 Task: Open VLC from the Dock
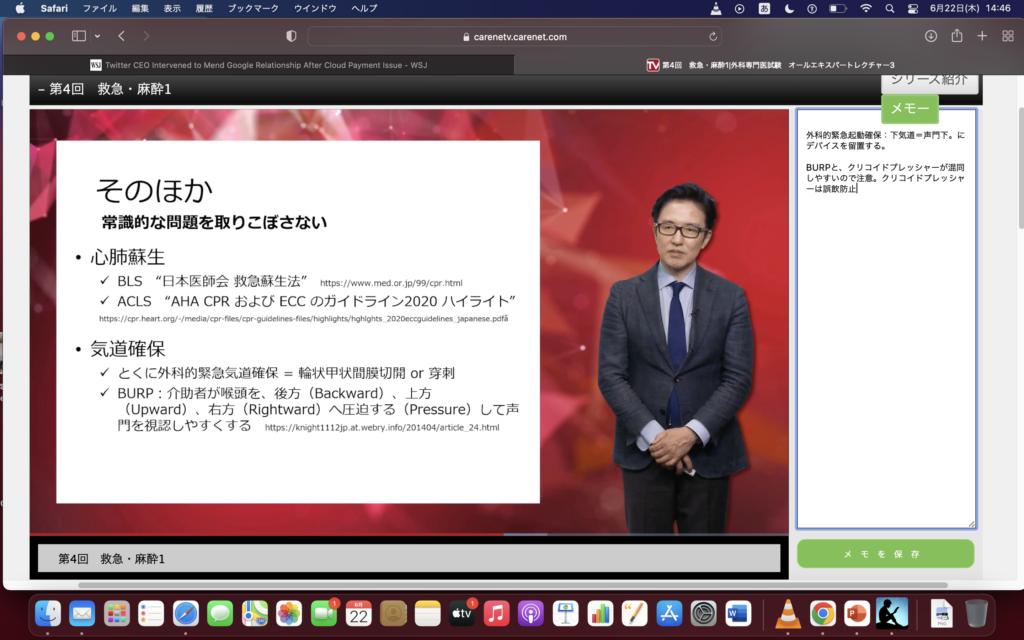click(788, 613)
